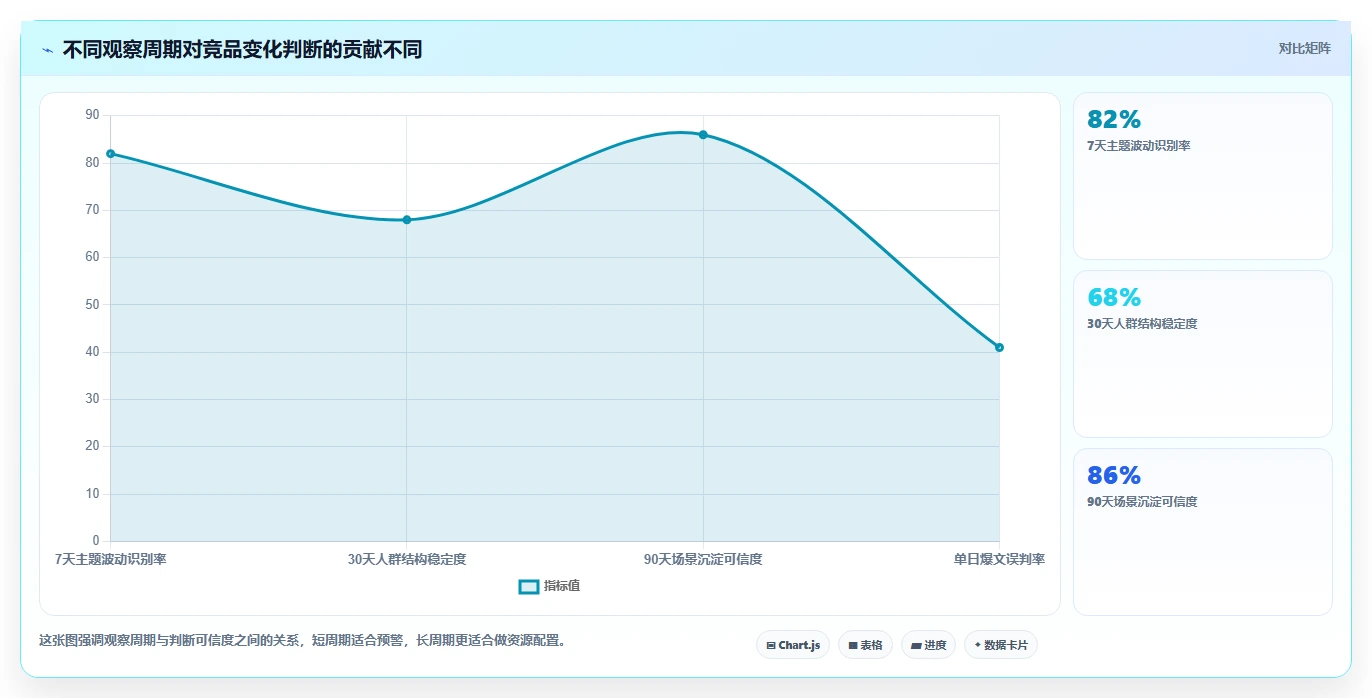Click x-axis label 90天场景沉淀可信度

coord(703,559)
